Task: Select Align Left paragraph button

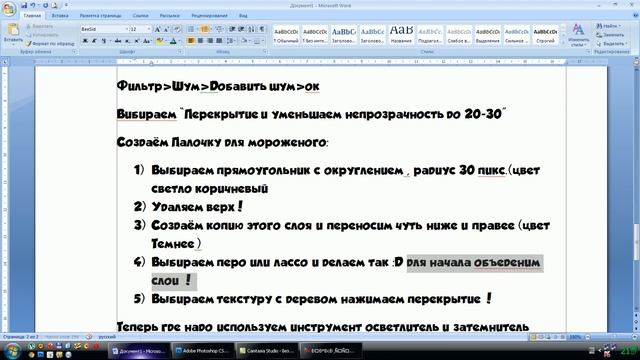Action: pyautogui.click(x=191, y=41)
